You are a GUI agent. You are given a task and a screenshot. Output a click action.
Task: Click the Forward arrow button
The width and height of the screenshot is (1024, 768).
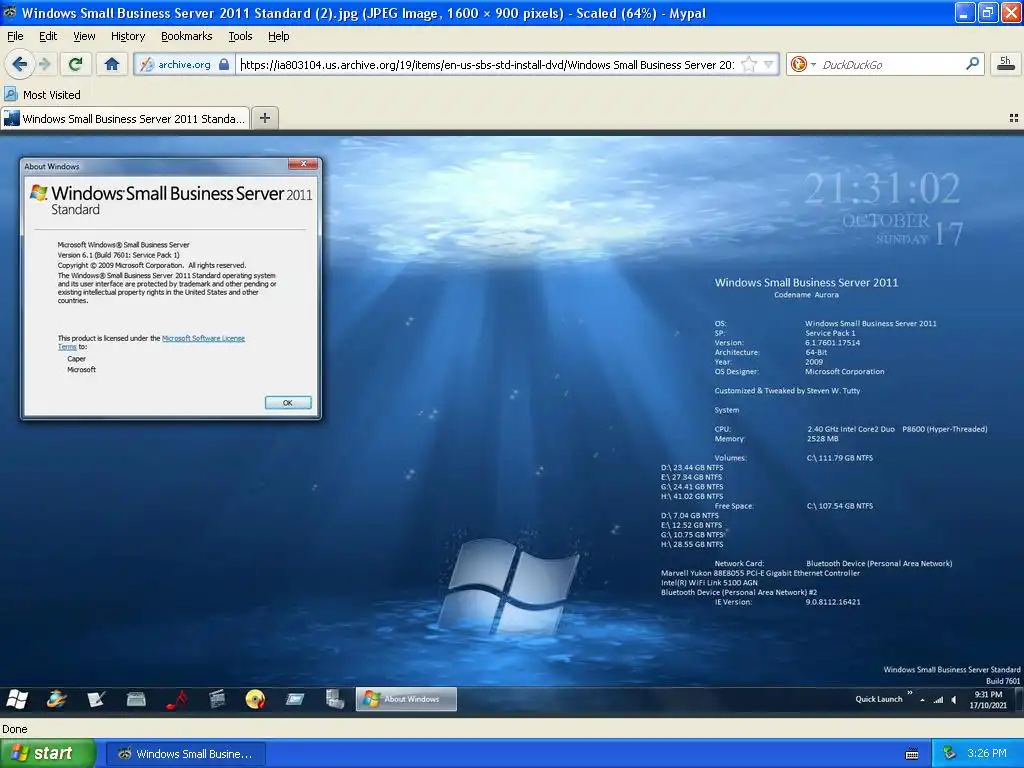click(x=45, y=64)
